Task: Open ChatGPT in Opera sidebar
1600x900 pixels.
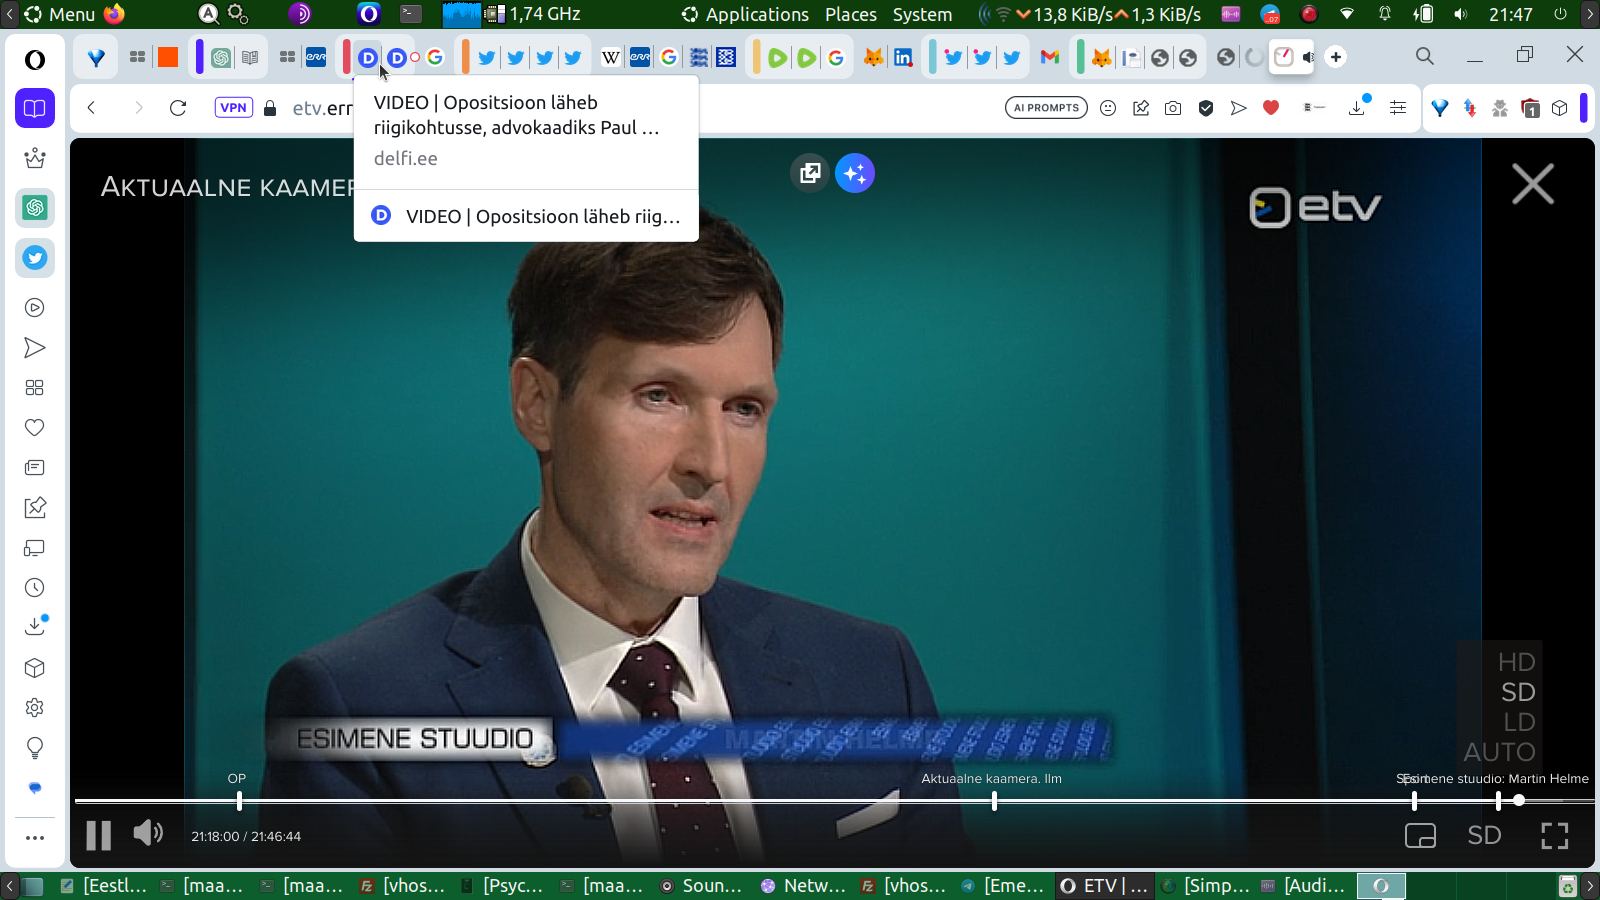Action: [x=35, y=208]
